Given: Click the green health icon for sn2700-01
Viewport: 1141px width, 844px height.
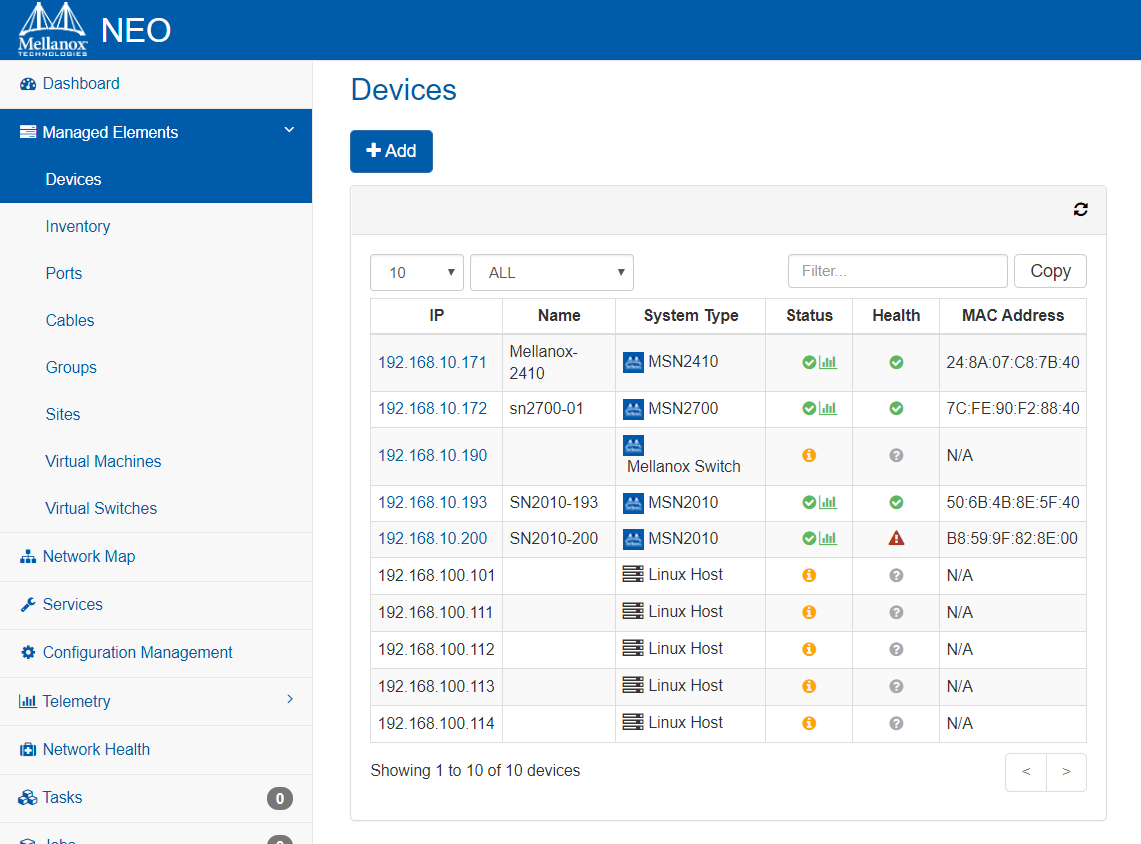Looking at the screenshot, I should (x=896, y=409).
